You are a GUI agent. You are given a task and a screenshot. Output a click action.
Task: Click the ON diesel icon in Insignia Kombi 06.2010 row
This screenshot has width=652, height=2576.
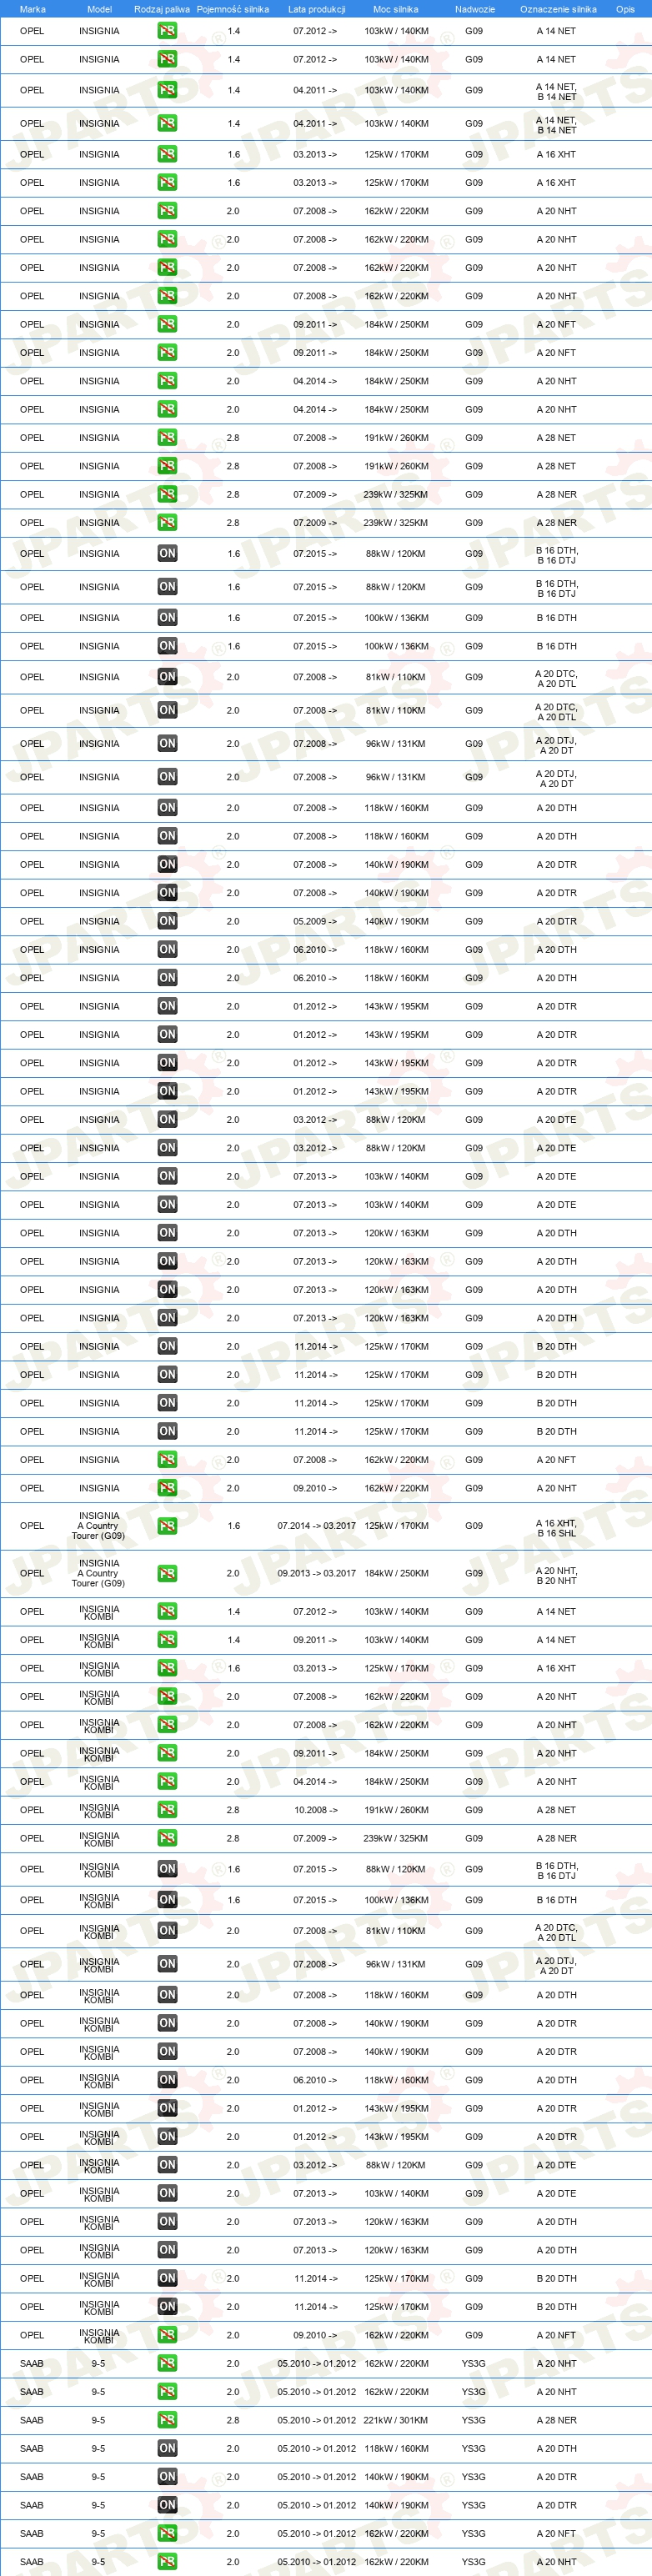point(167,2080)
